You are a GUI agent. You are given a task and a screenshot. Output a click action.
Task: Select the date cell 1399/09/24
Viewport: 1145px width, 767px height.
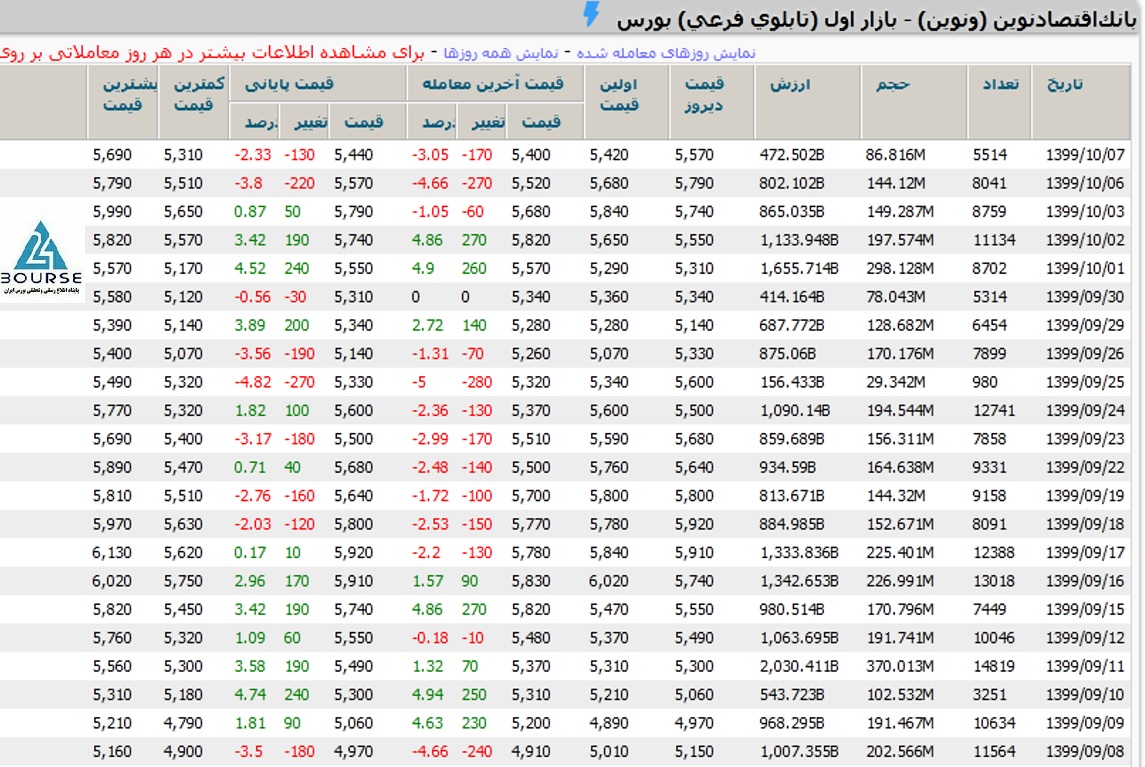(x=1085, y=411)
